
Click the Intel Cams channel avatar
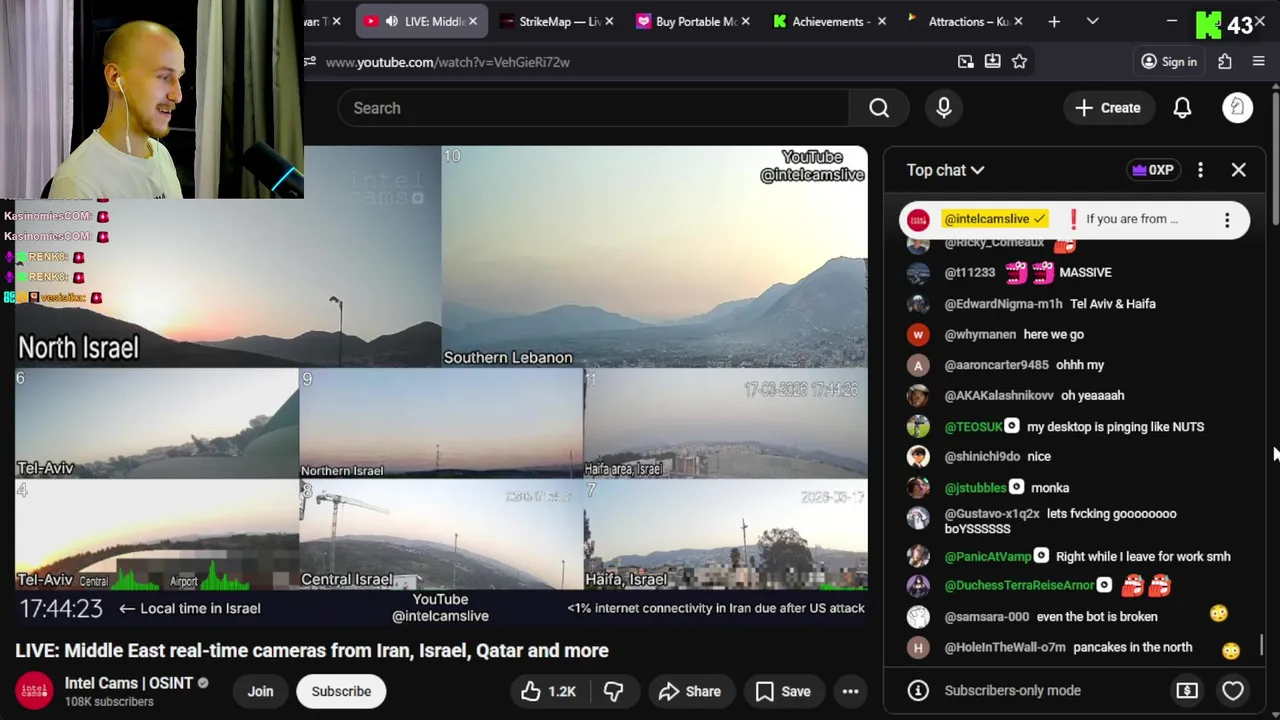[x=34, y=691]
